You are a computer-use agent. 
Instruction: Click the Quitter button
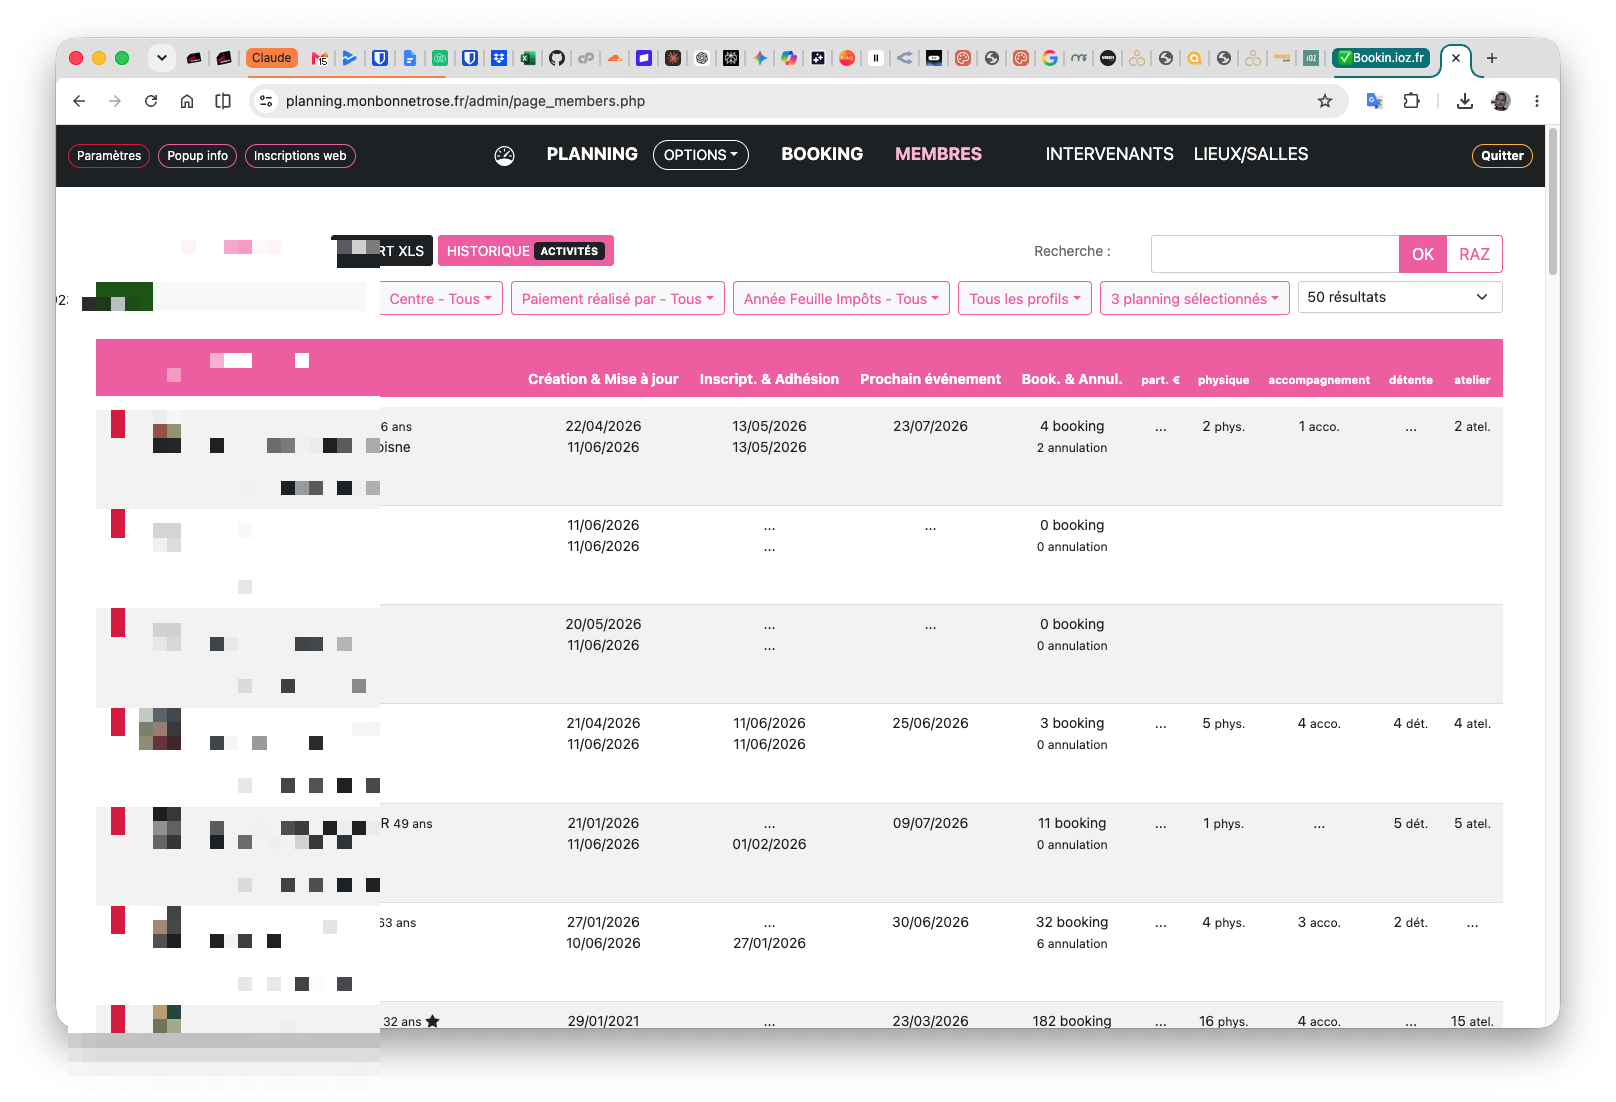point(1502,156)
